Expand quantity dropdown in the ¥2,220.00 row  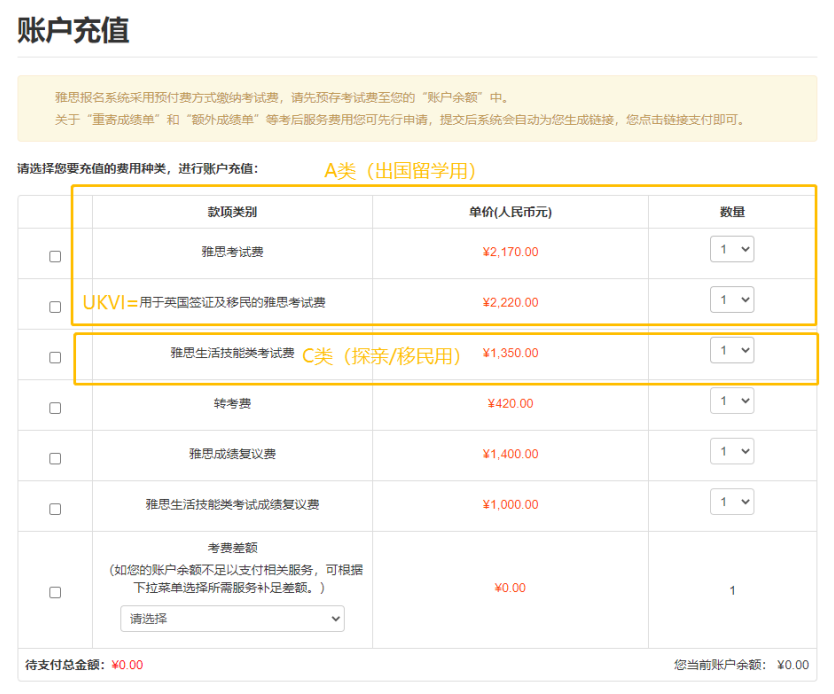731,299
